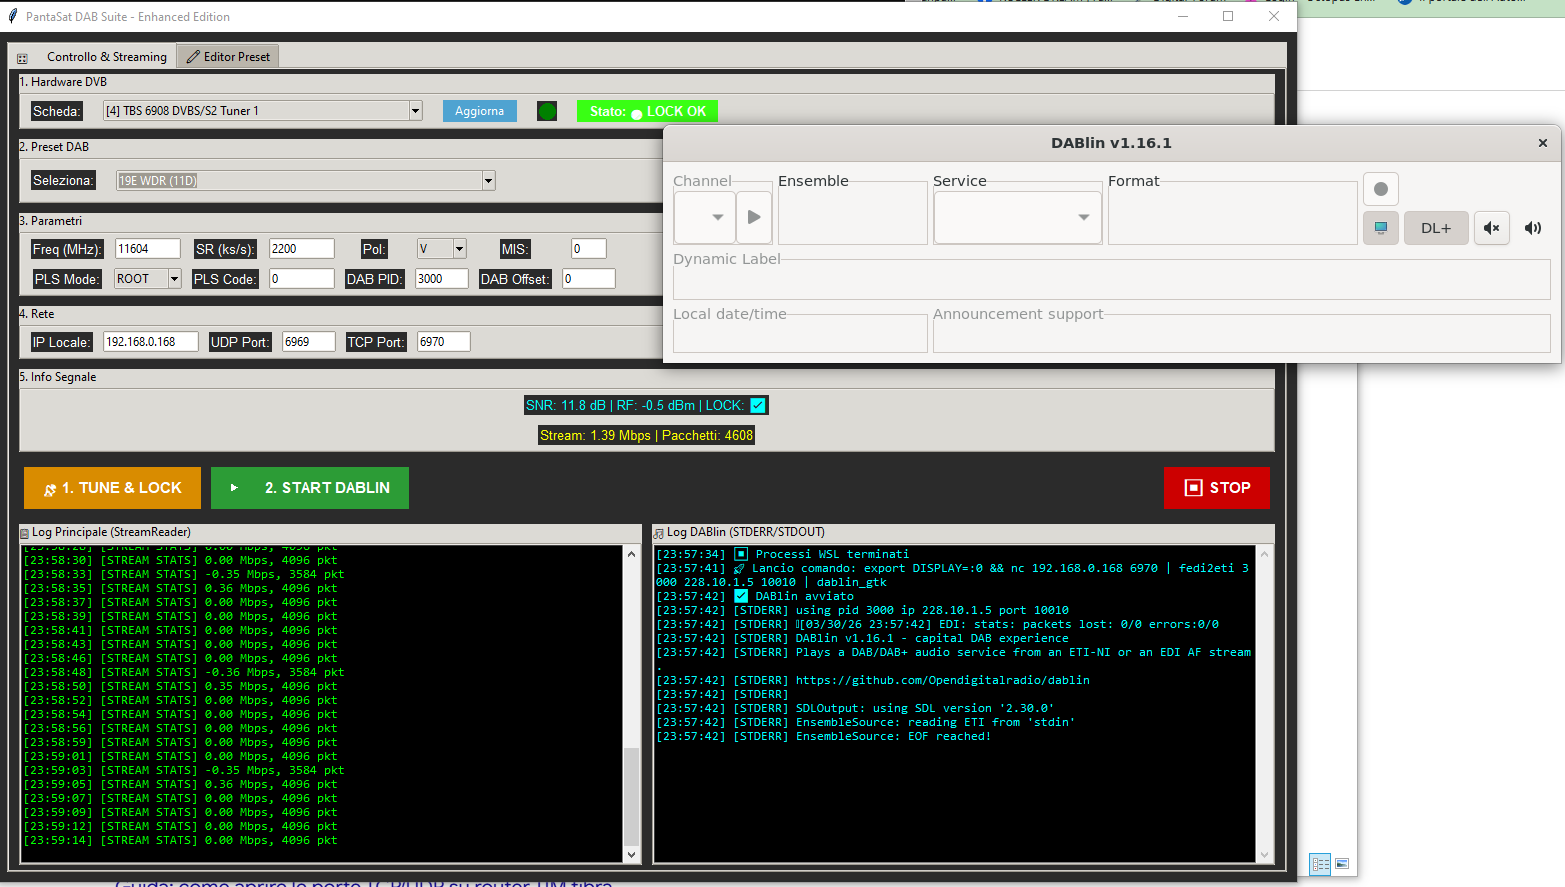Viewport: 1565px width, 887px height.
Task: Click the play button next to Channel
Action: pos(754,217)
